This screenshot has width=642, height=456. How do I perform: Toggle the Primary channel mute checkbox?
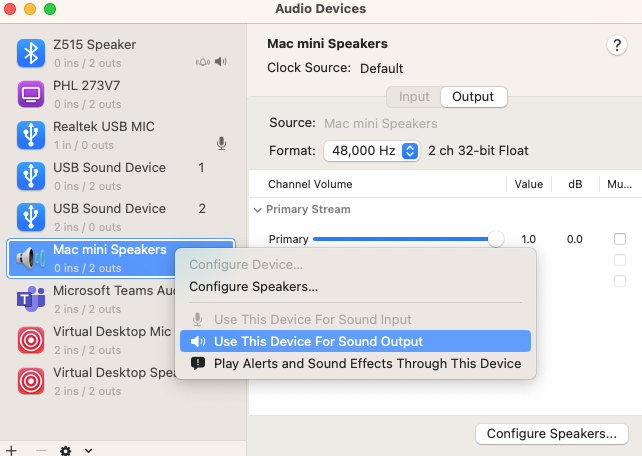pos(620,239)
